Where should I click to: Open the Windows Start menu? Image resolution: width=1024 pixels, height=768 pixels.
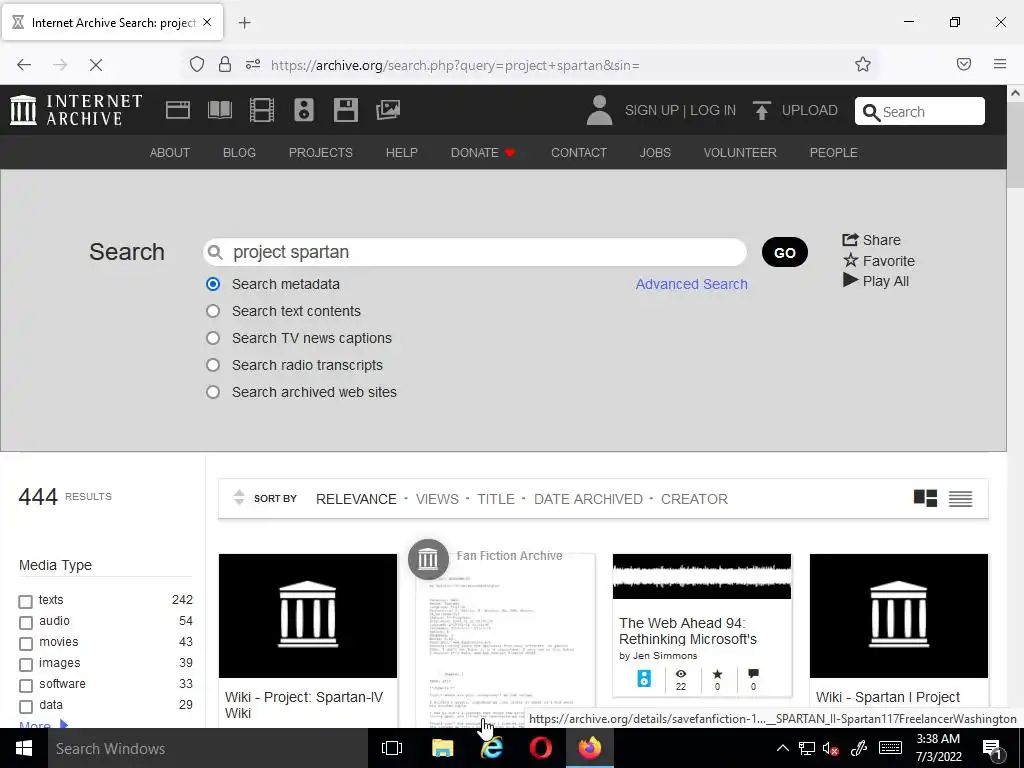[24, 748]
